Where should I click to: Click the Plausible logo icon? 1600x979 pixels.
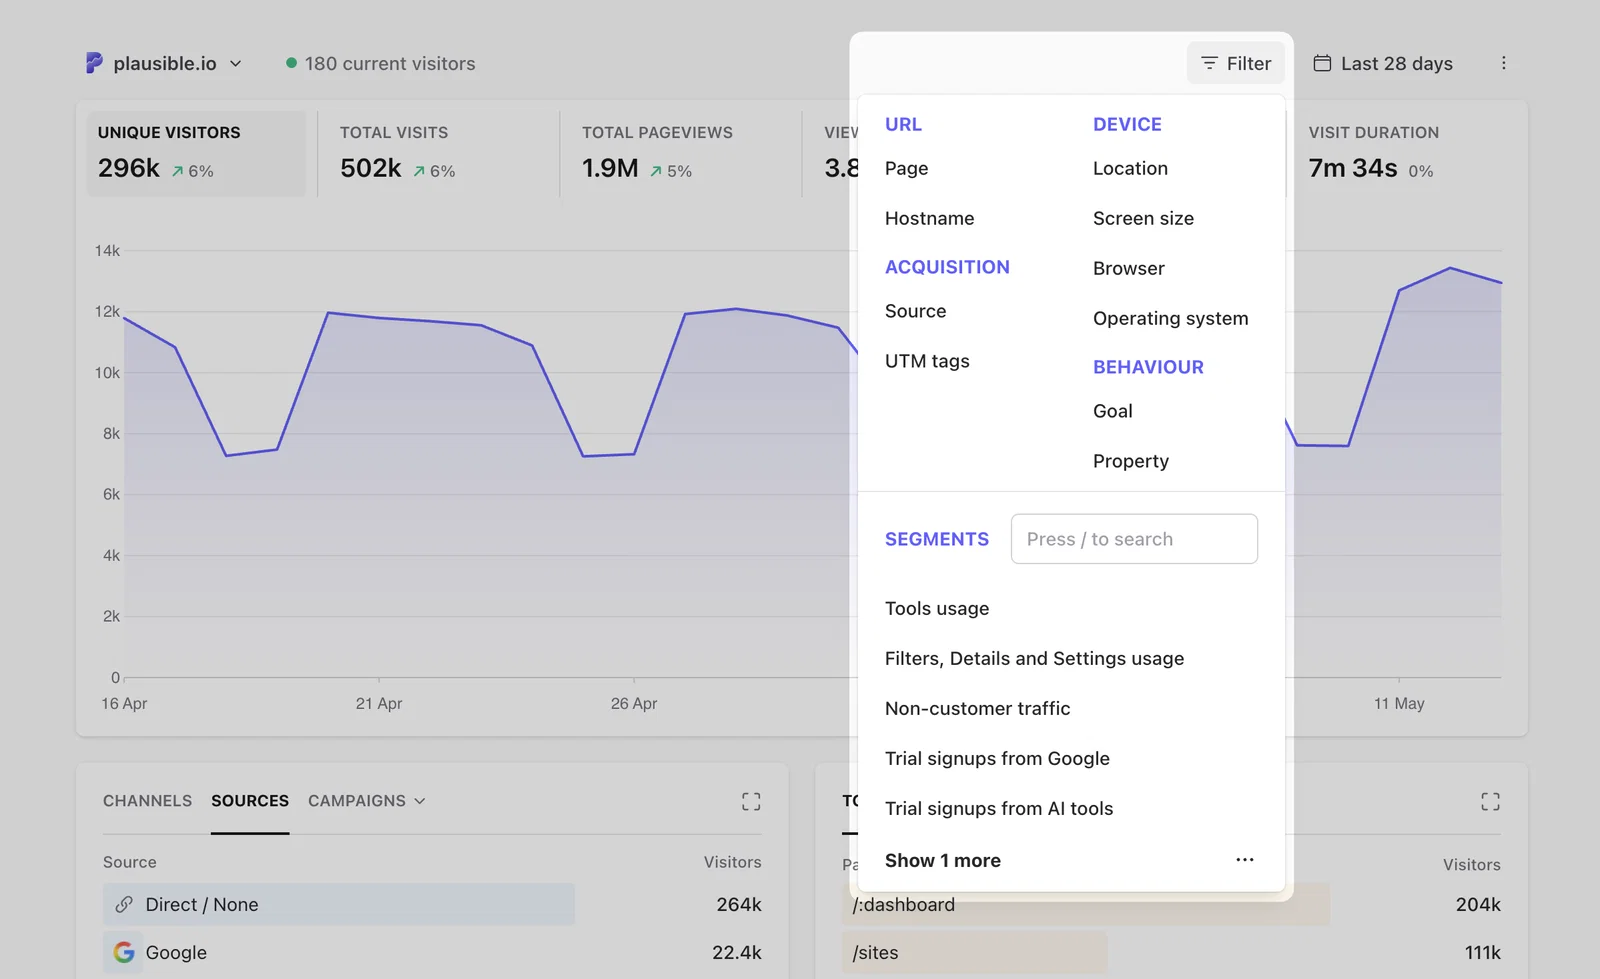click(x=94, y=63)
